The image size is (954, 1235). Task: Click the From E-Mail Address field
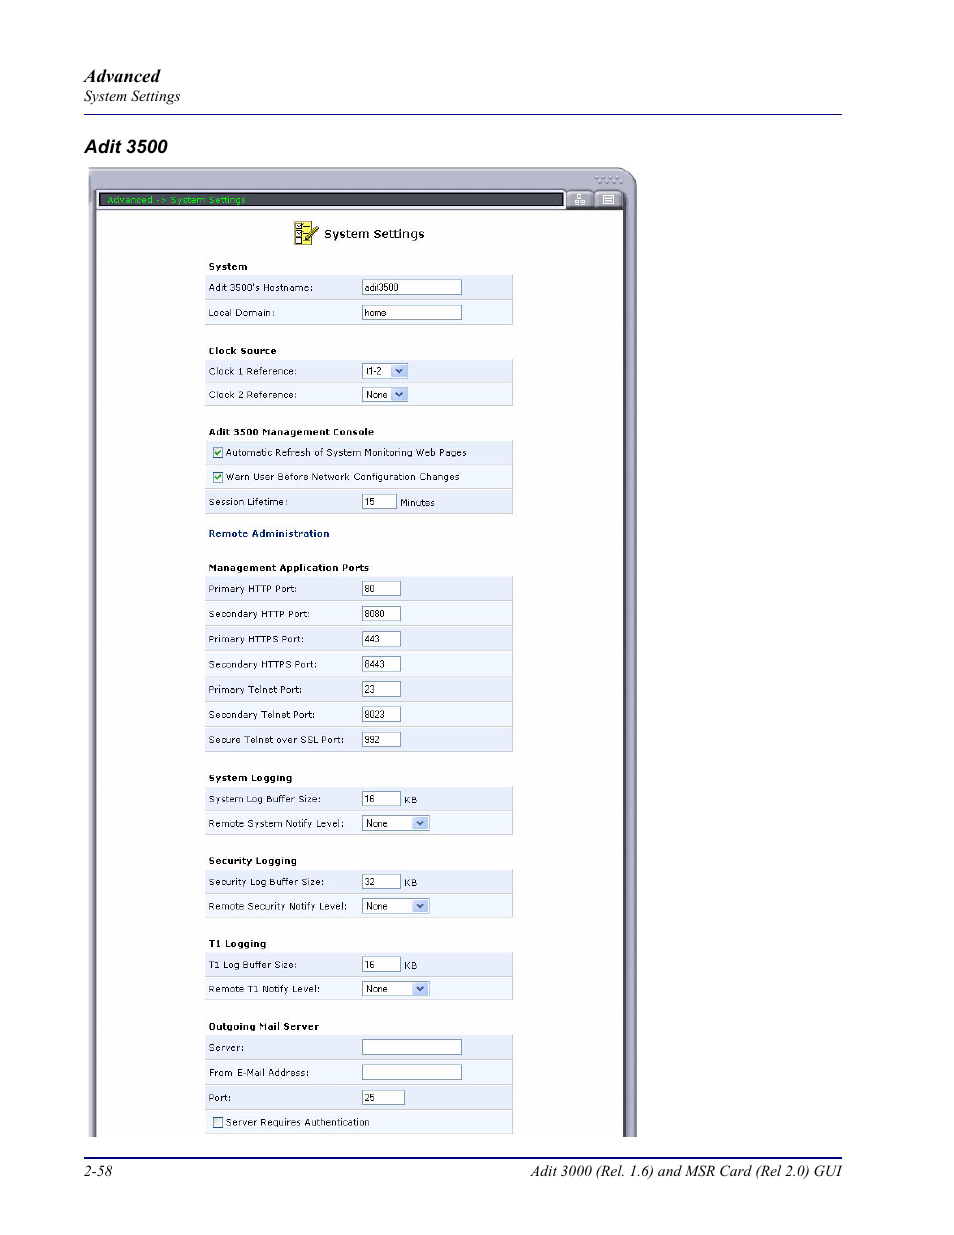click(412, 1072)
